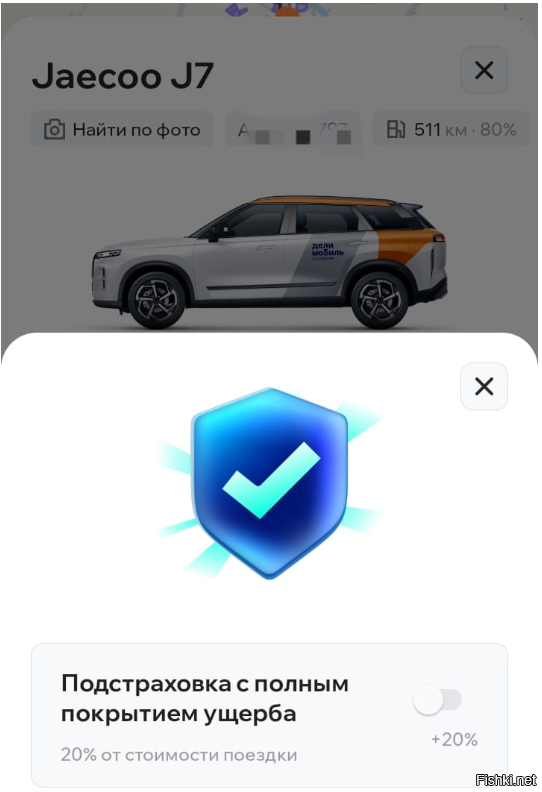Close the insurance bottom sheet
Image resolution: width=542 pixels, height=792 pixels.
483,386
